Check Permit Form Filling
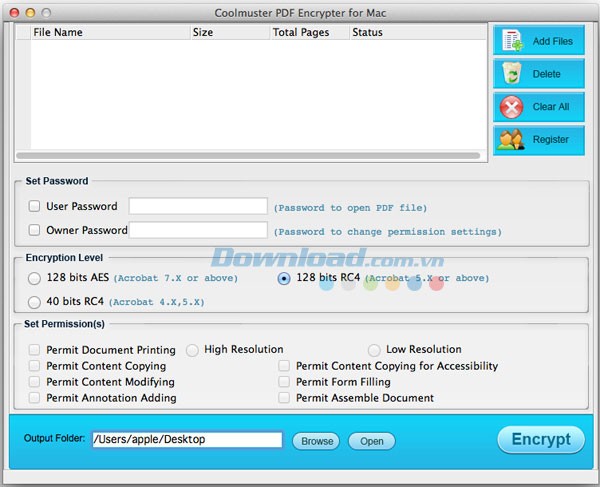The image size is (600, 487). 284,382
